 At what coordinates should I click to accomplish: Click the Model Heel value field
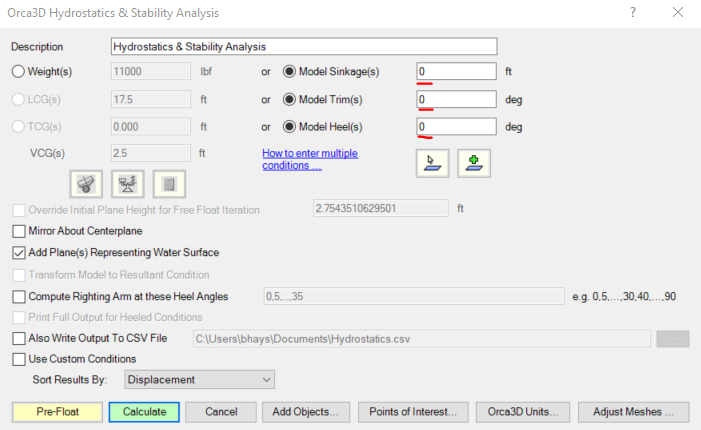click(456, 127)
